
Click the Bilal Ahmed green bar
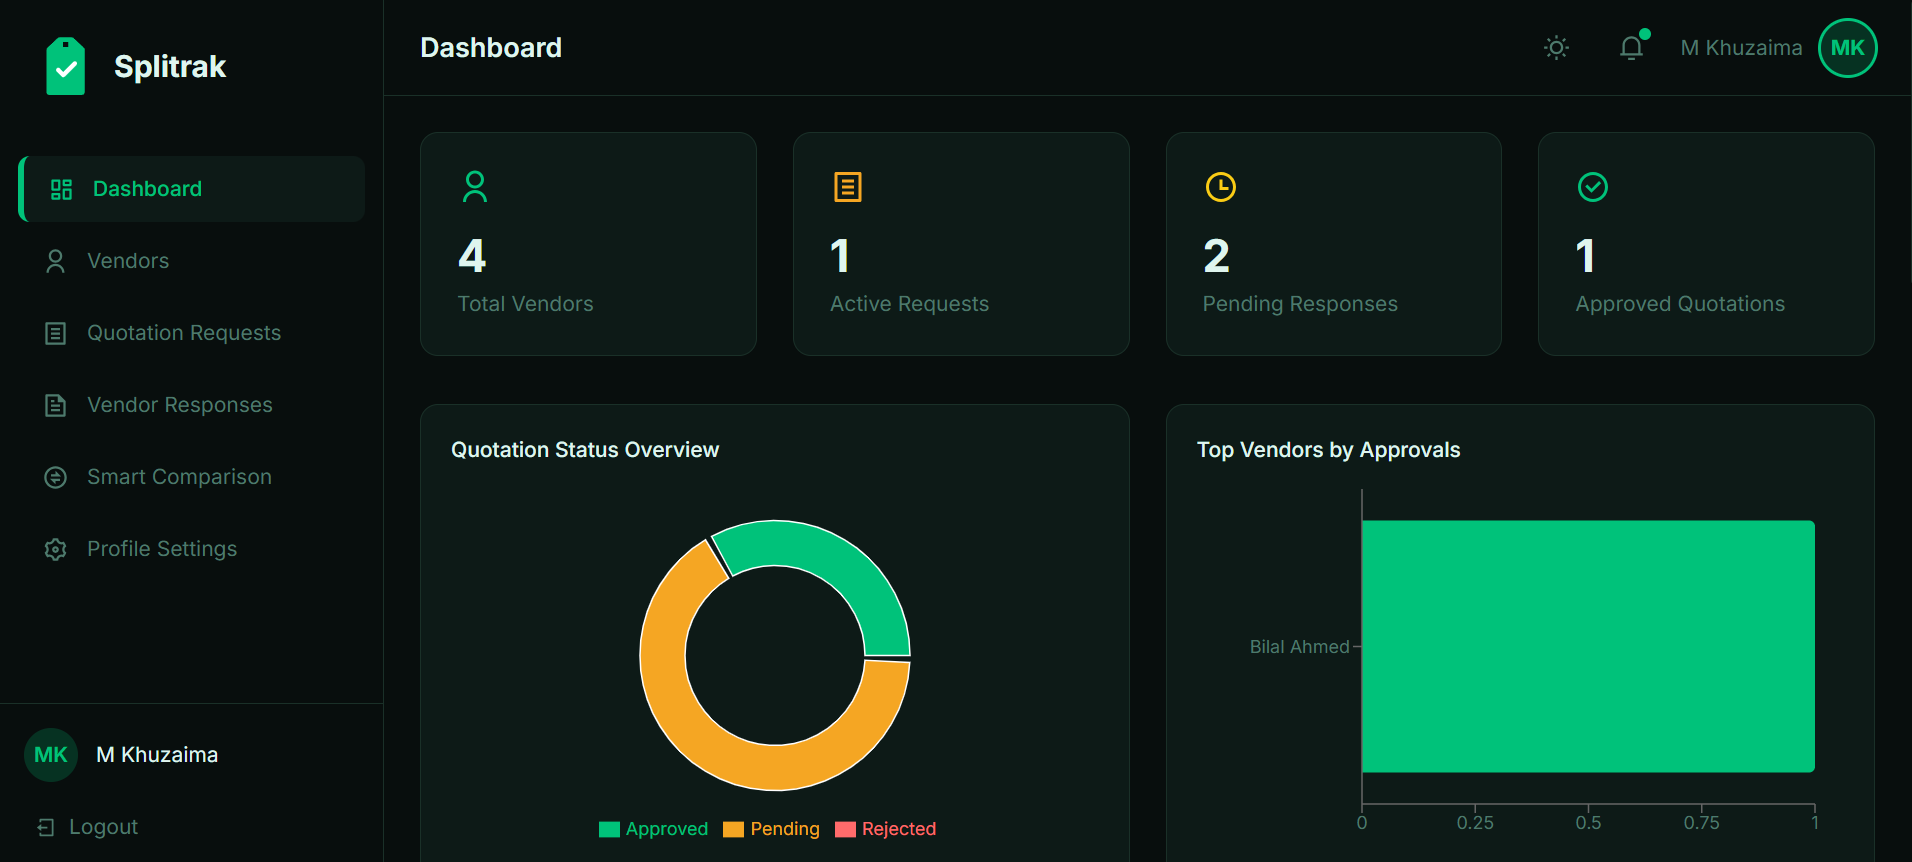1588,646
